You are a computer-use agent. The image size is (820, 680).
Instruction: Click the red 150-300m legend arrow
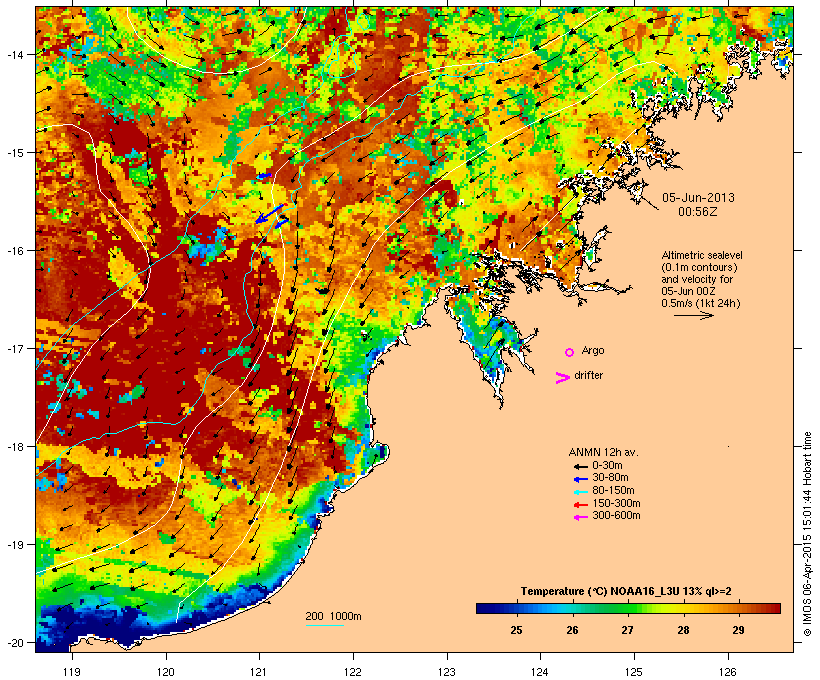tap(580, 505)
